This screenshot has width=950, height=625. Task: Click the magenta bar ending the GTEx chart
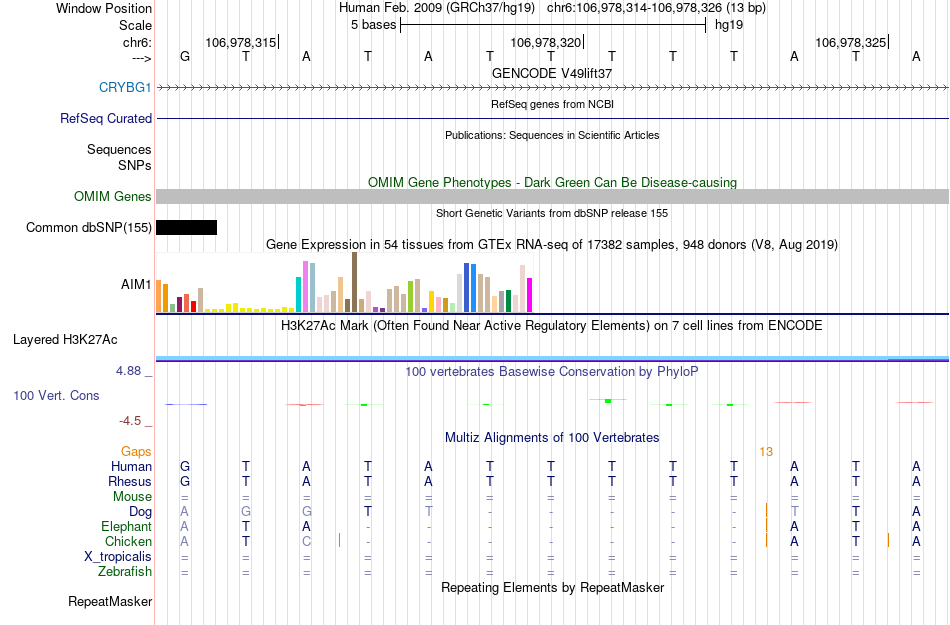530,295
